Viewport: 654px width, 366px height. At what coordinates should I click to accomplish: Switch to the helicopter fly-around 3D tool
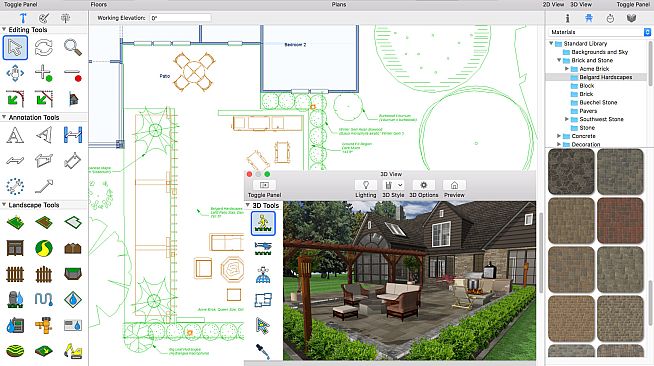coord(263,248)
